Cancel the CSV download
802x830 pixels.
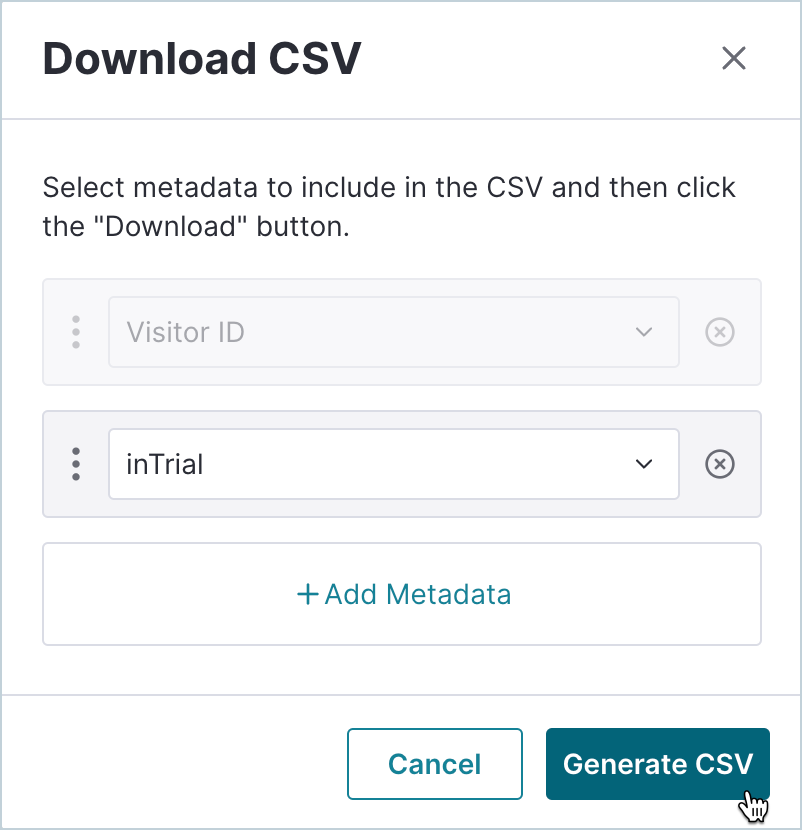(x=434, y=764)
